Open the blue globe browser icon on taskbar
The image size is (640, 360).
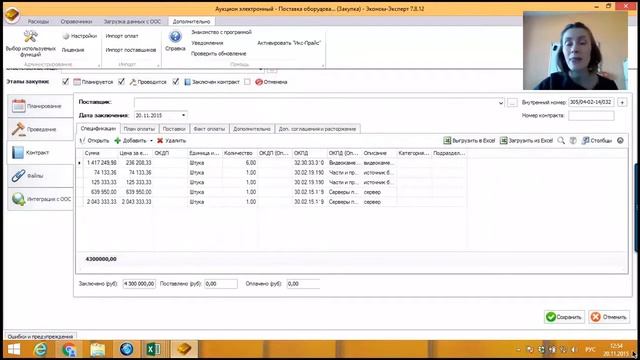pos(126,350)
